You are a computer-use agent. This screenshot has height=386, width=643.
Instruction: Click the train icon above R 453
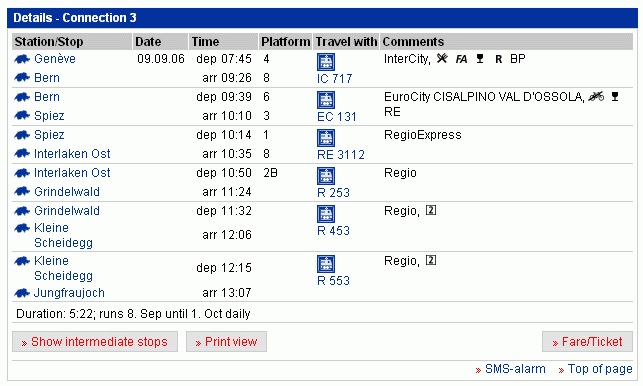[x=326, y=214]
